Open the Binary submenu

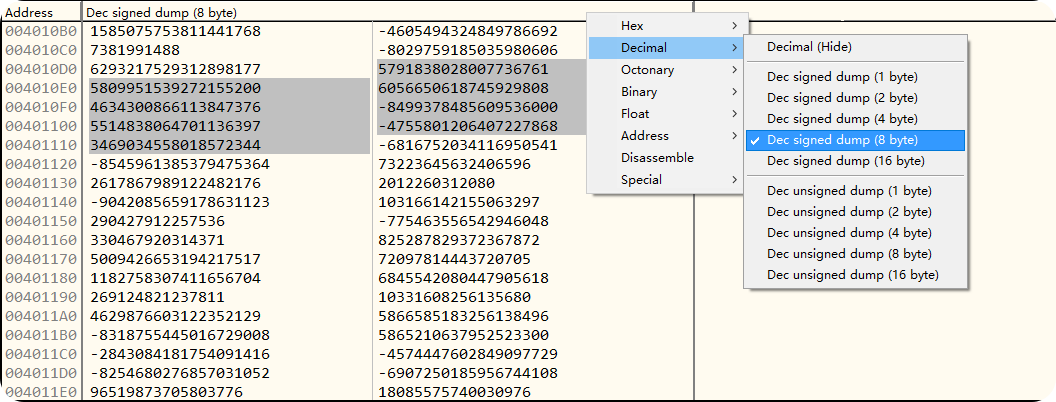pos(665,92)
